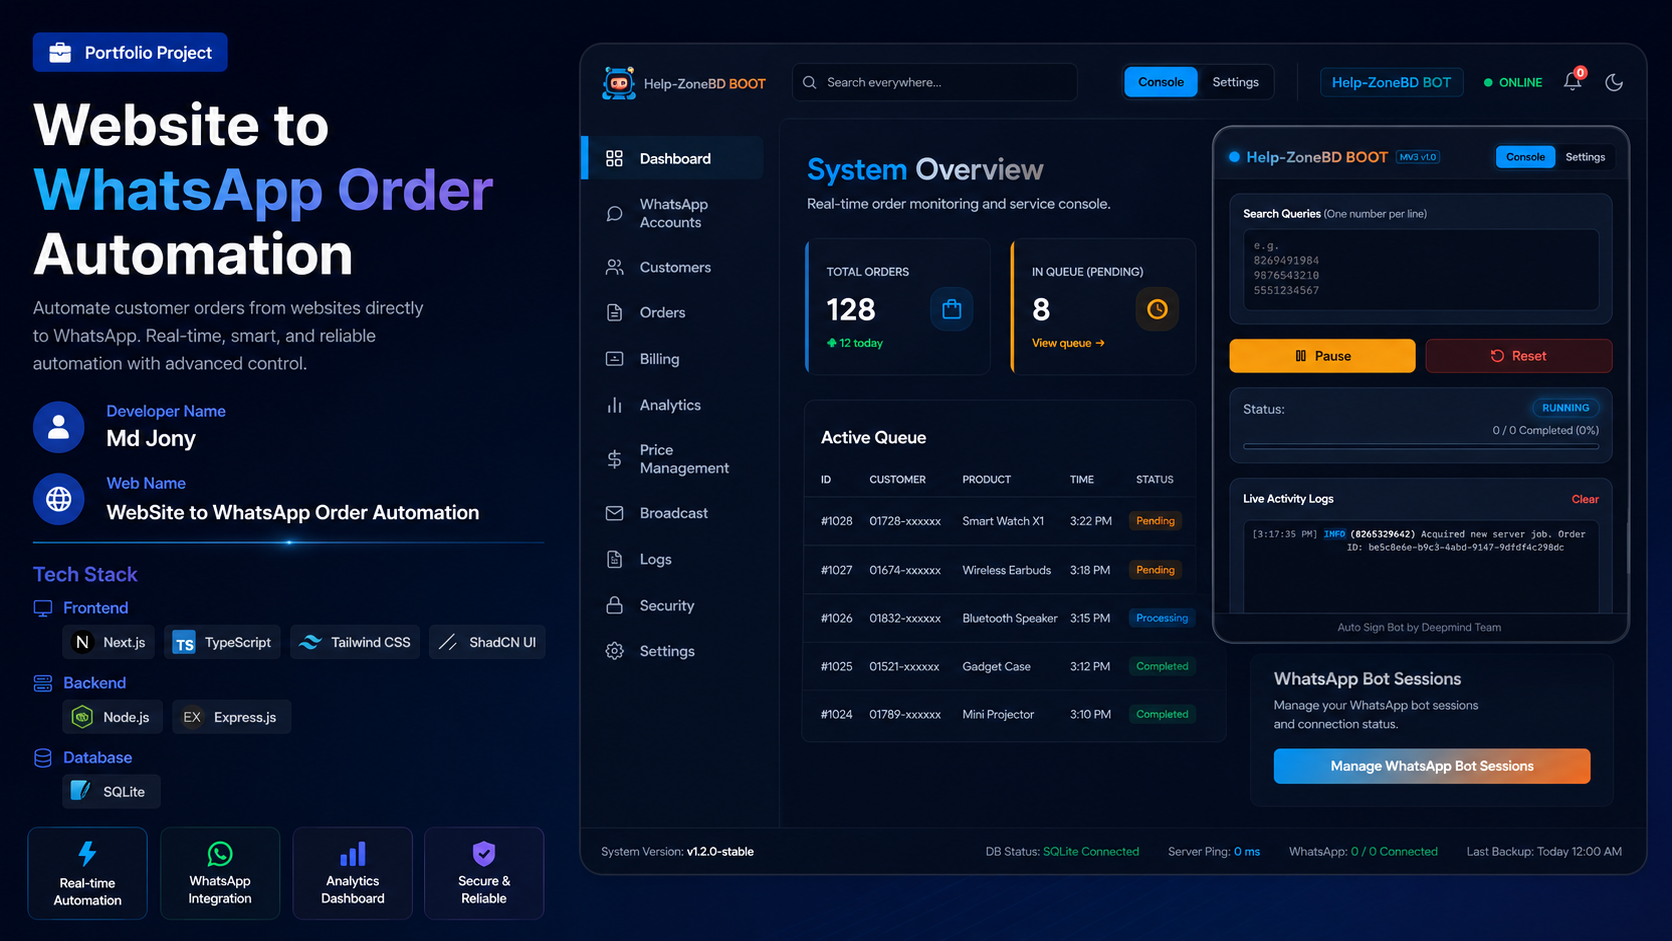Open Broadcast in the sidebar
The width and height of the screenshot is (1672, 941).
click(673, 513)
